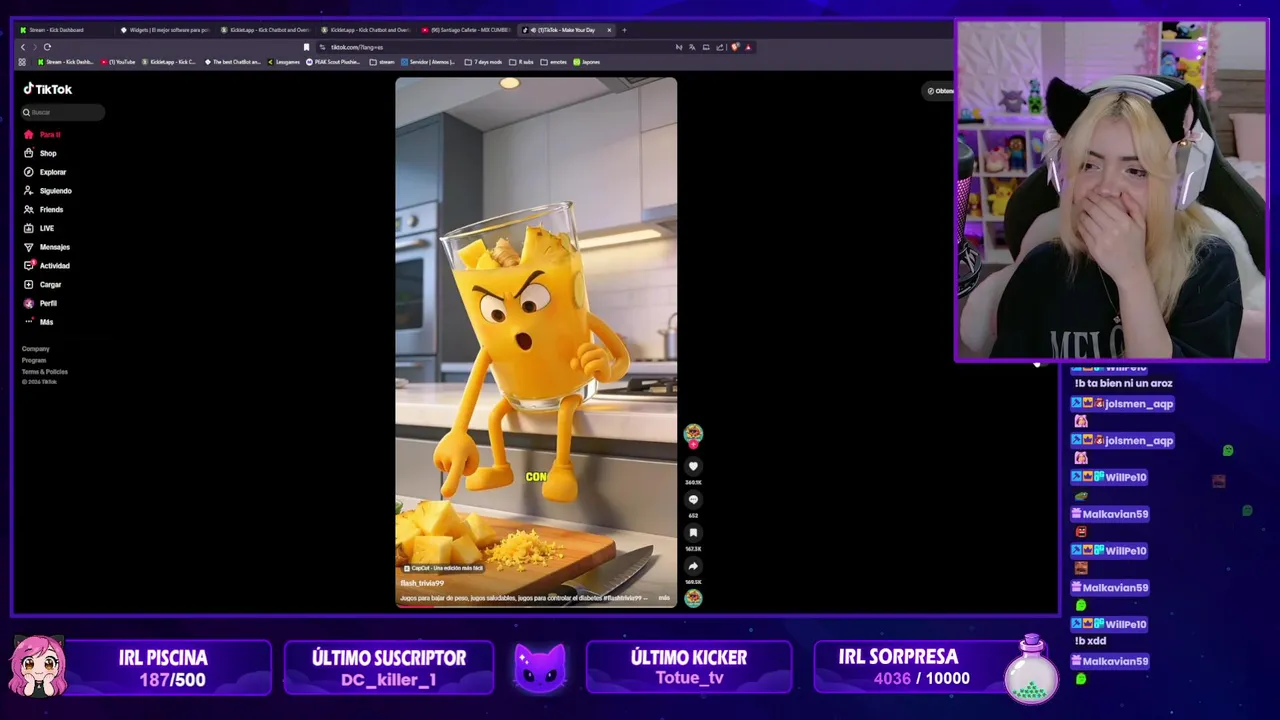Open the Siguiendo feed
1280x720 pixels.
[x=48, y=191]
